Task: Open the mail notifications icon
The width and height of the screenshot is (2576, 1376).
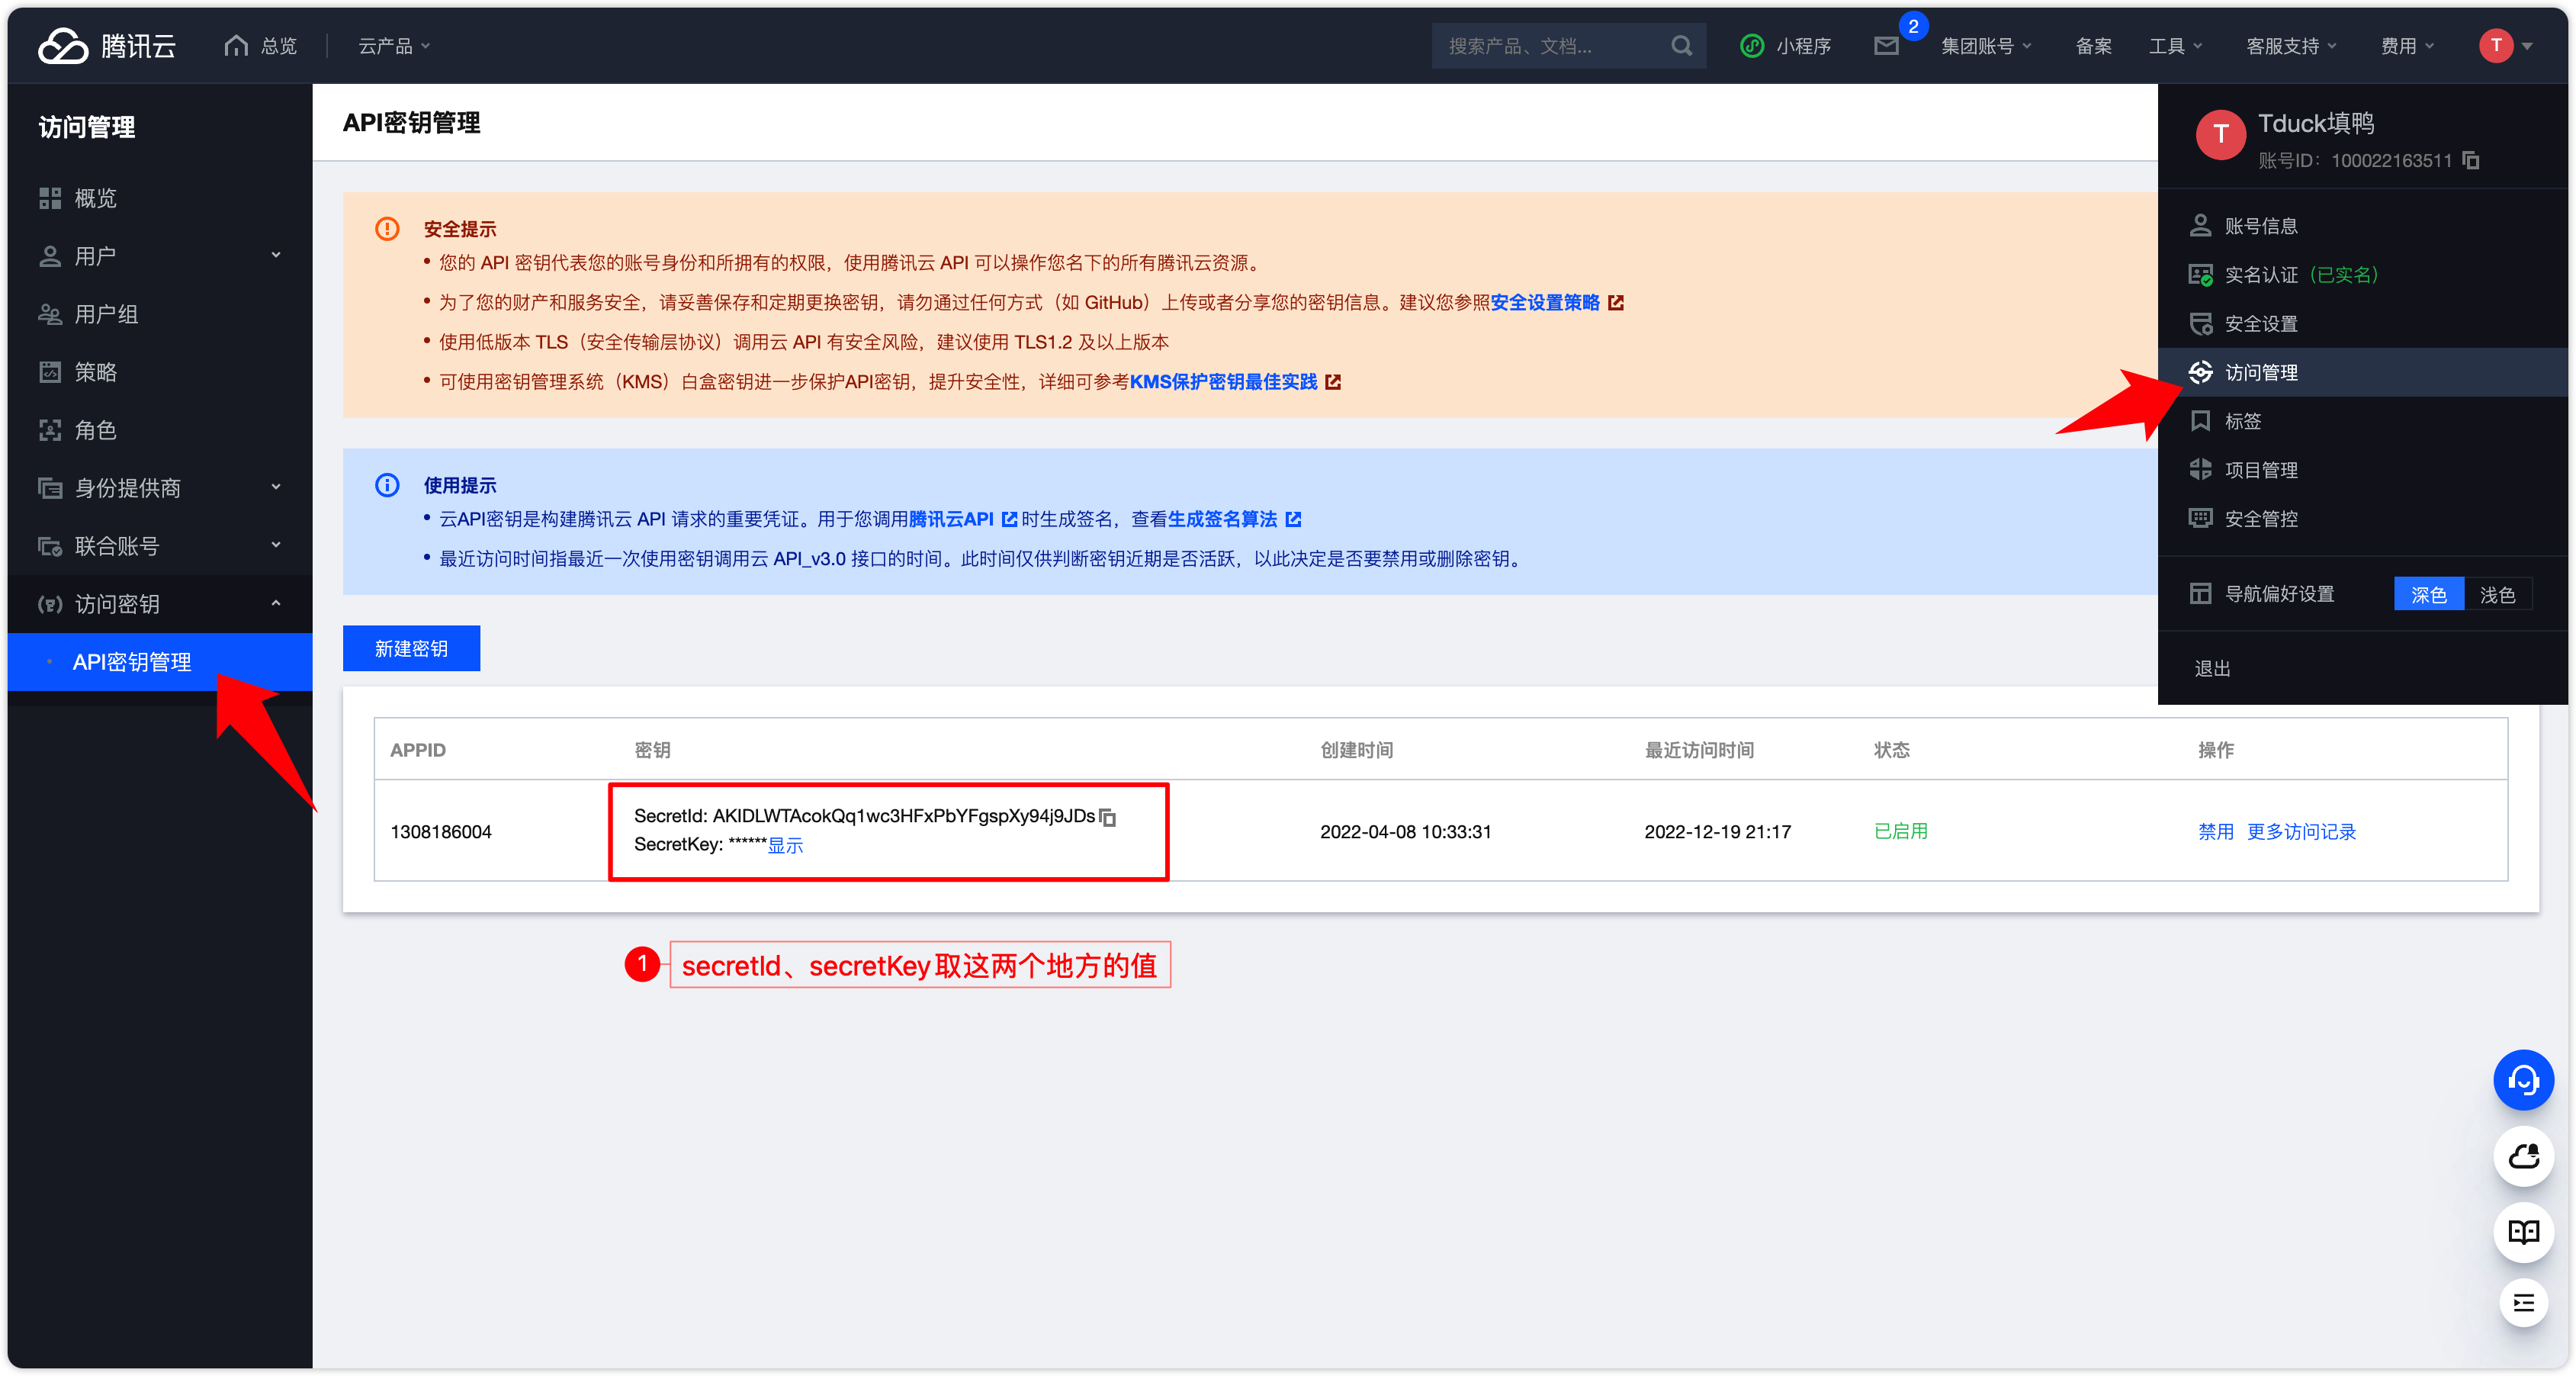Action: click(1885, 46)
